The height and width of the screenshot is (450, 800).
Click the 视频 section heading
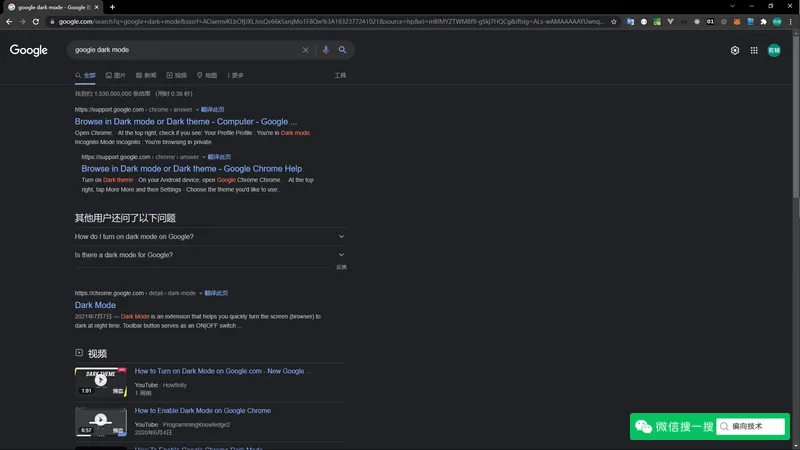(x=97, y=354)
